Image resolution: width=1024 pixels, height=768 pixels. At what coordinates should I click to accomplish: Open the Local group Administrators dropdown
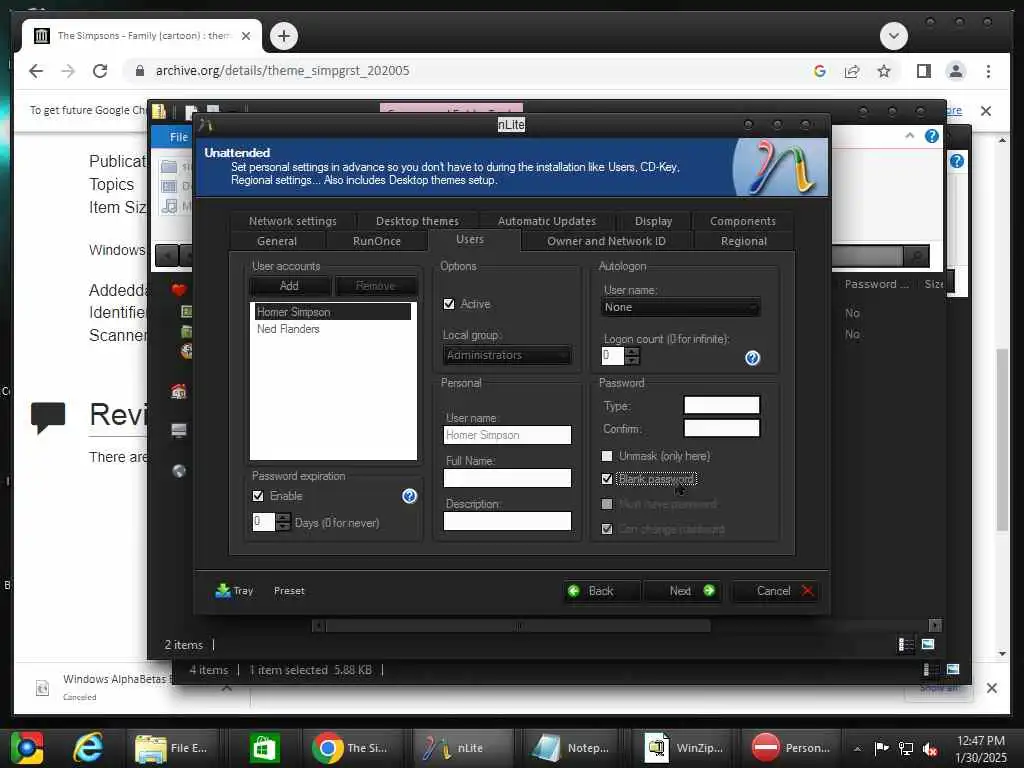pyautogui.click(x=507, y=355)
